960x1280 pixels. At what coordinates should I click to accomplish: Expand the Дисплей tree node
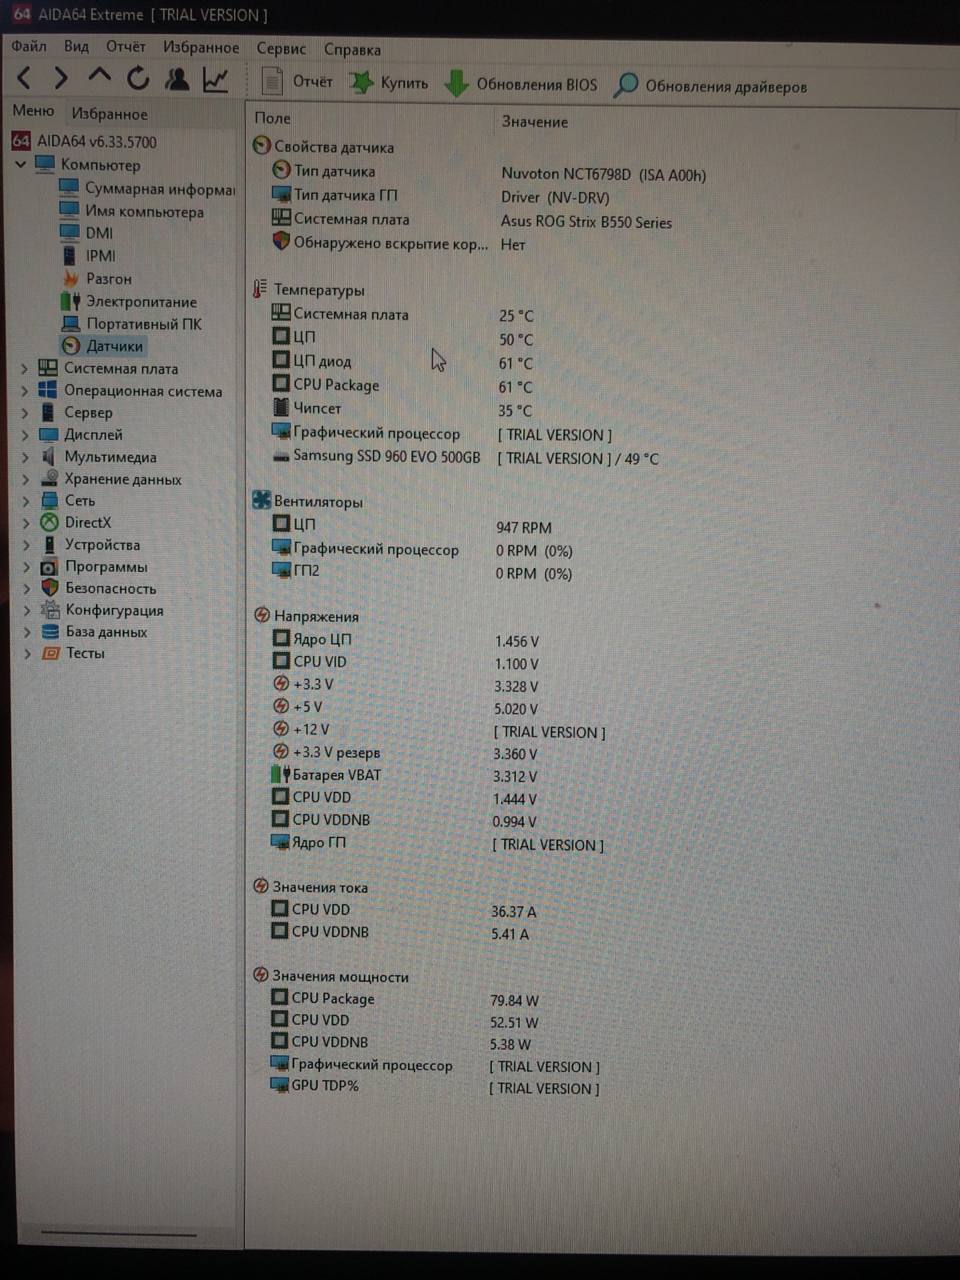[x=25, y=435]
